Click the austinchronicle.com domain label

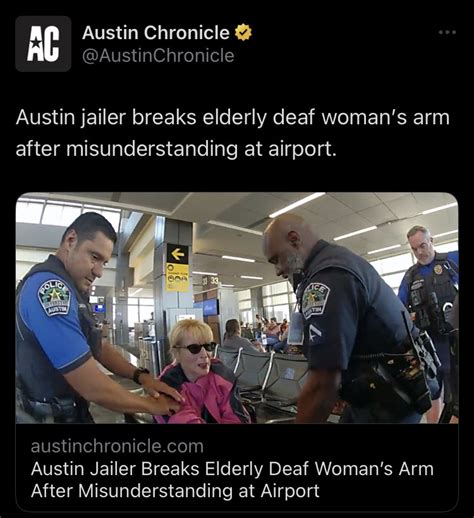[117, 446]
